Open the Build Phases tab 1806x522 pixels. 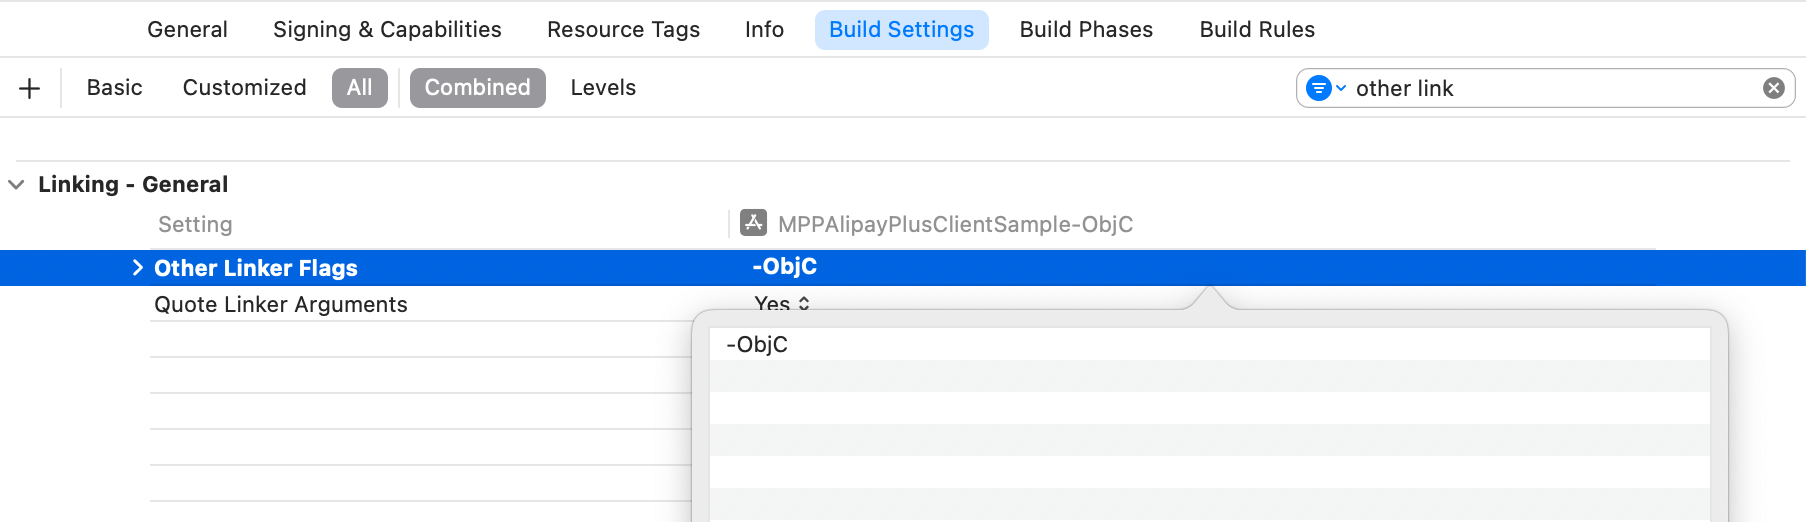1086,30
